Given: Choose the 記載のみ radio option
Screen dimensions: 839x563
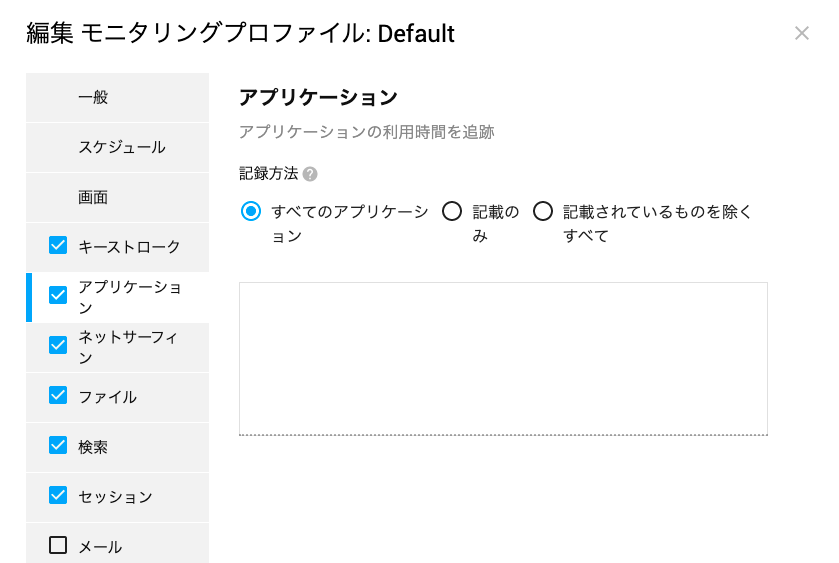Looking at the screenshot, I should pos(452,211).
